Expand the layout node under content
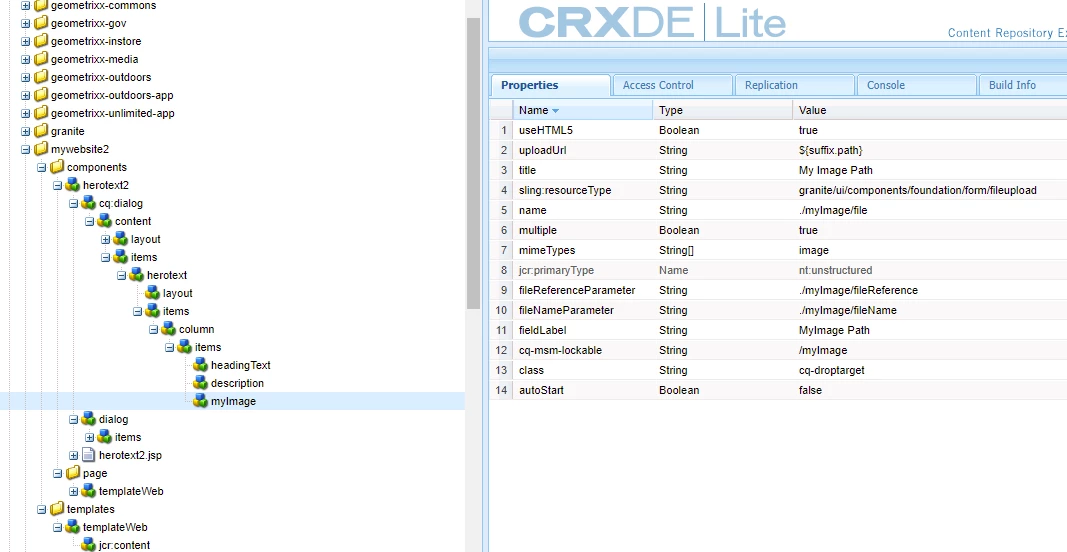 coord(105,240)
